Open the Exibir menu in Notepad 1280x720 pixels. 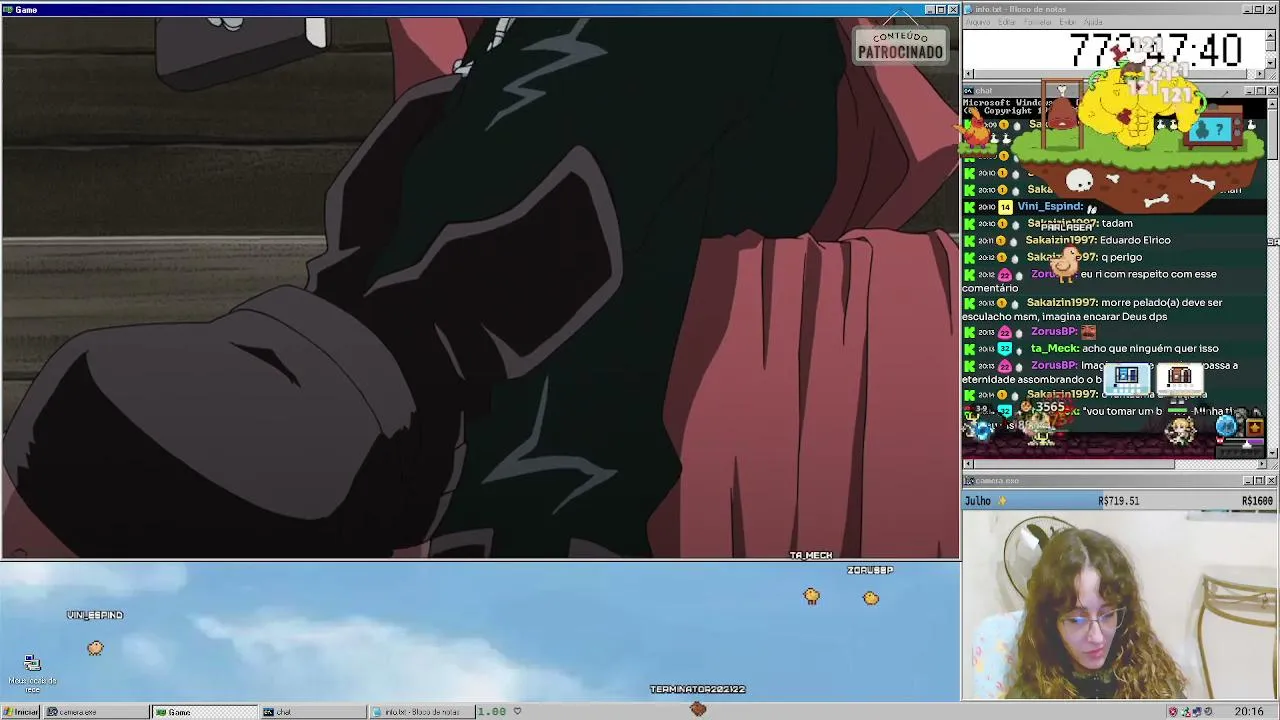tap(1067, 22)
